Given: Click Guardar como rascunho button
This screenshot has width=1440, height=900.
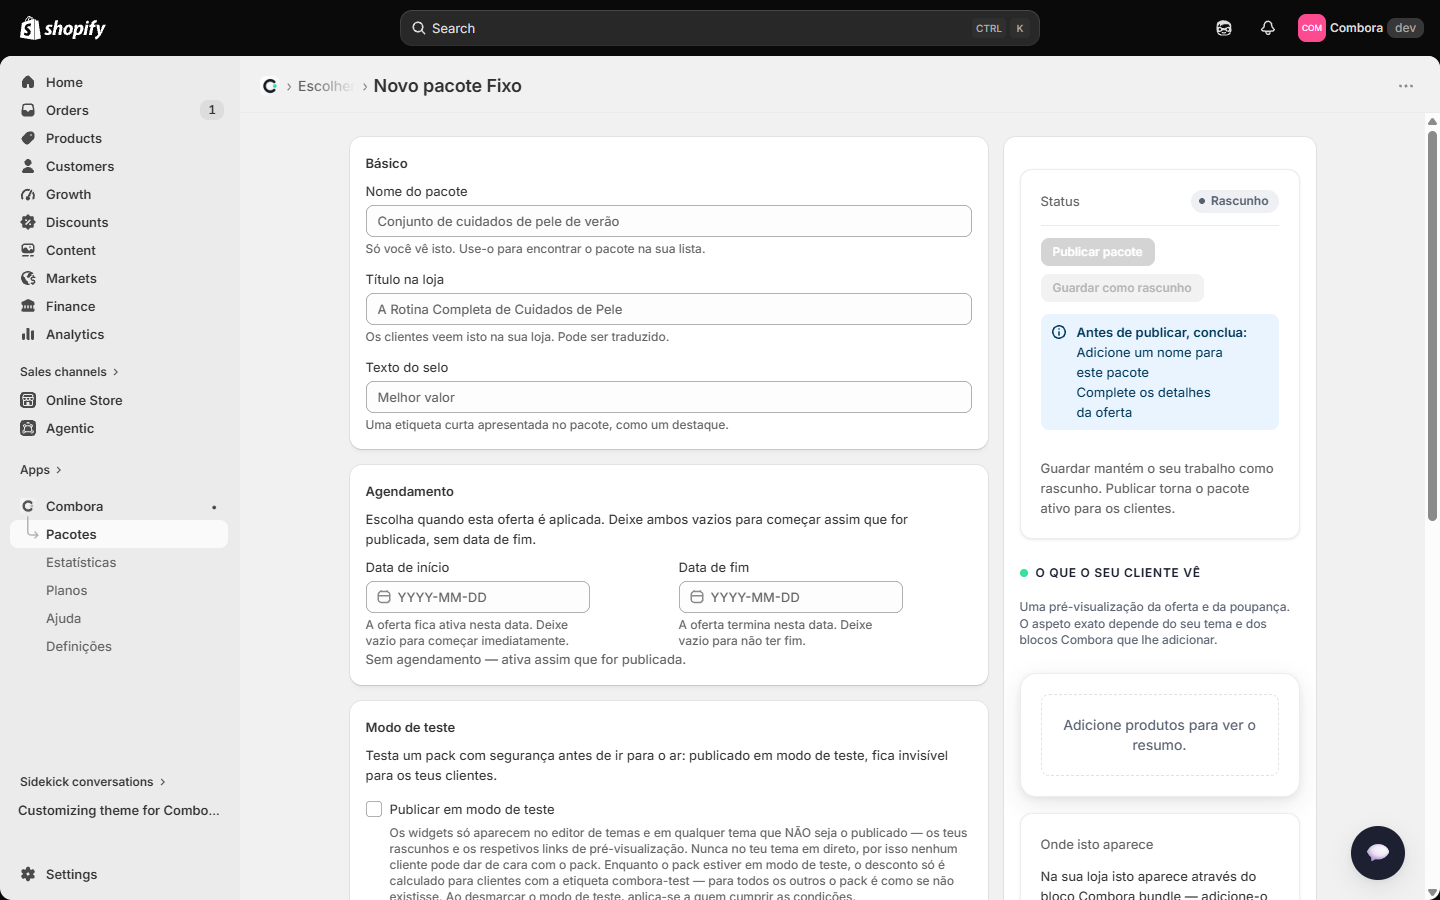Looking at the screenshot, I should click(1122, 288).
